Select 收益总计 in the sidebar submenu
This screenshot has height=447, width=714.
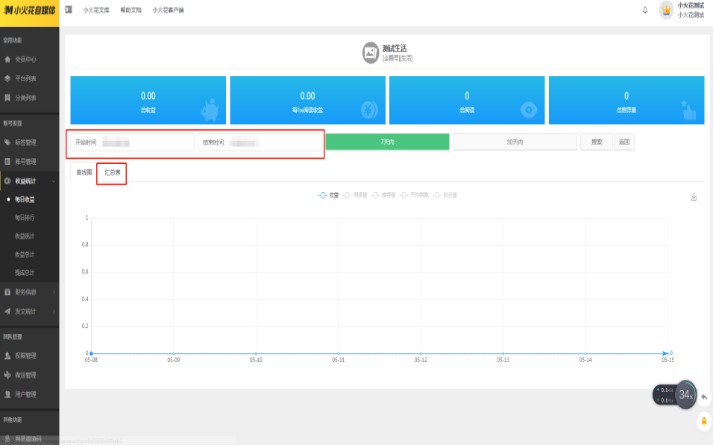point(25,254)
